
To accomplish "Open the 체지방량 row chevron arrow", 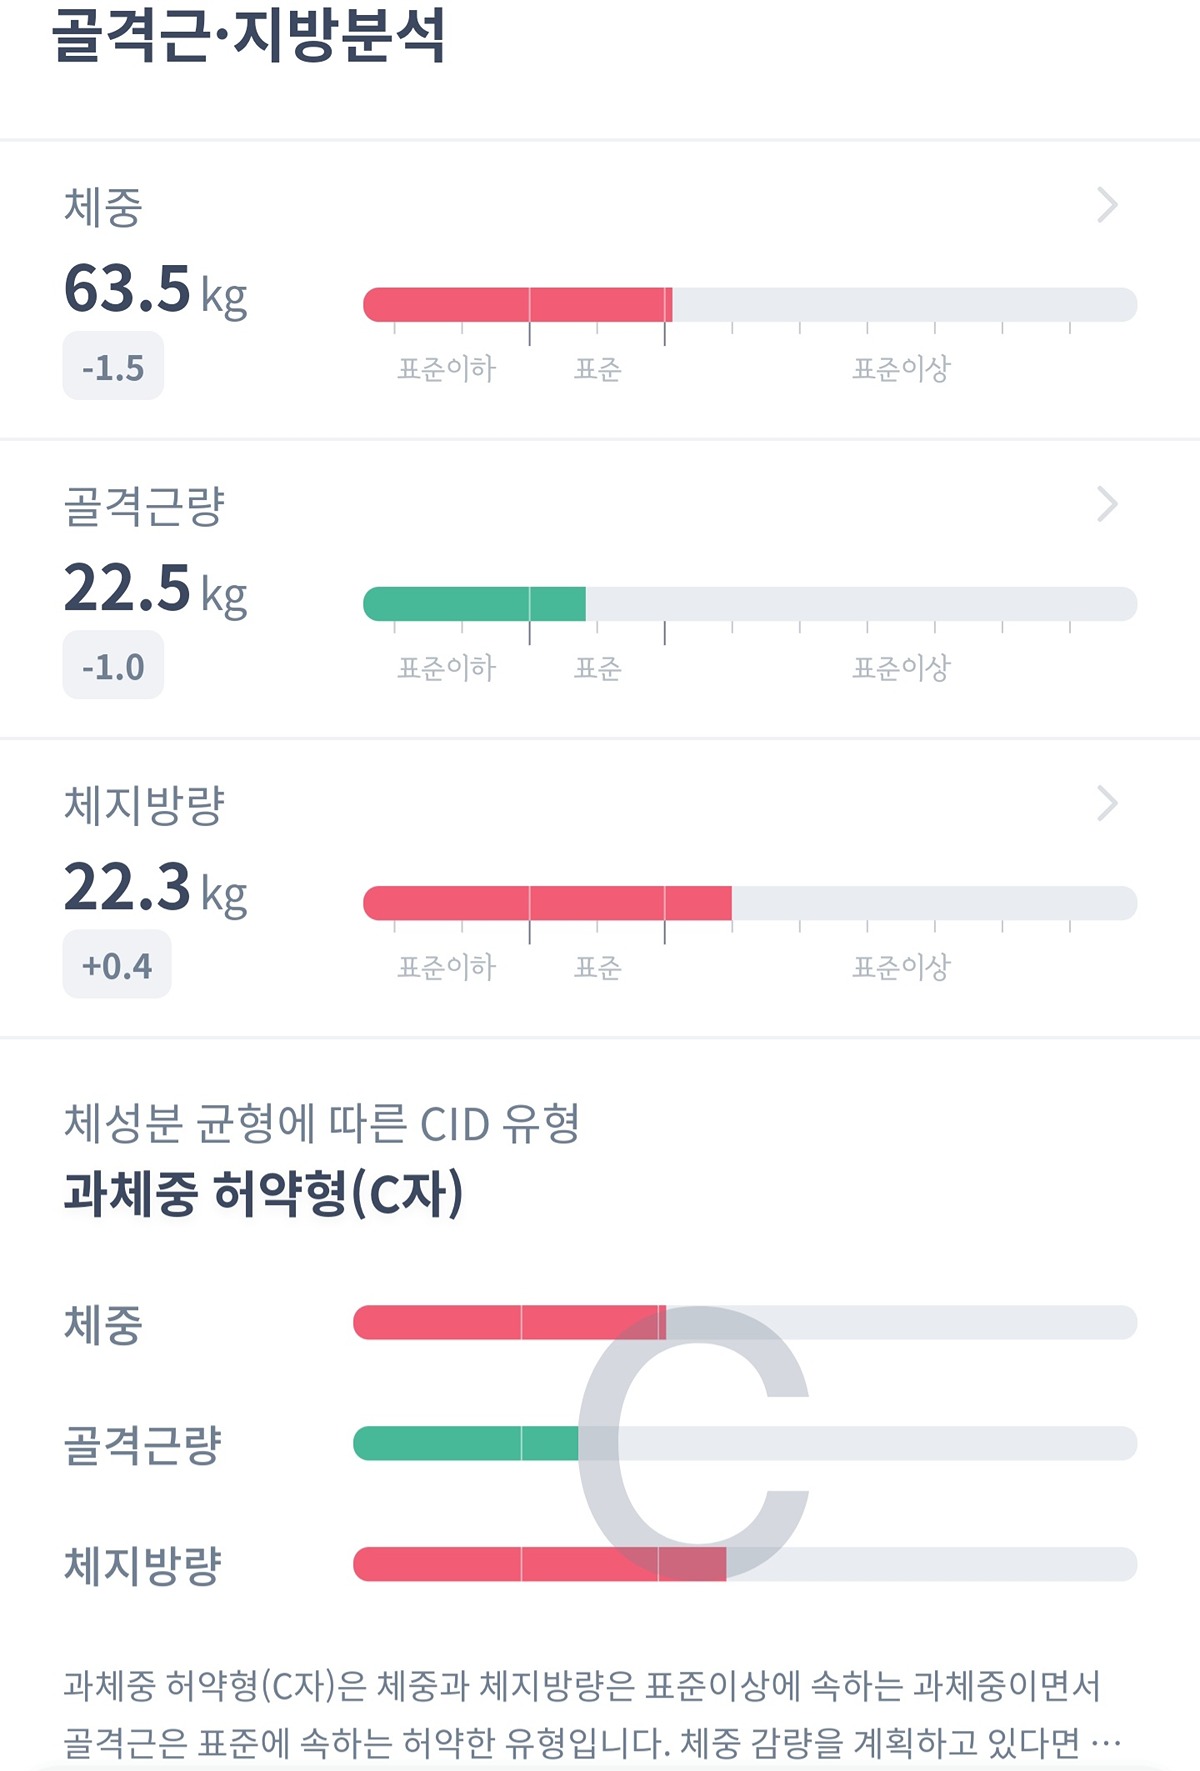I will (1107, 803).
